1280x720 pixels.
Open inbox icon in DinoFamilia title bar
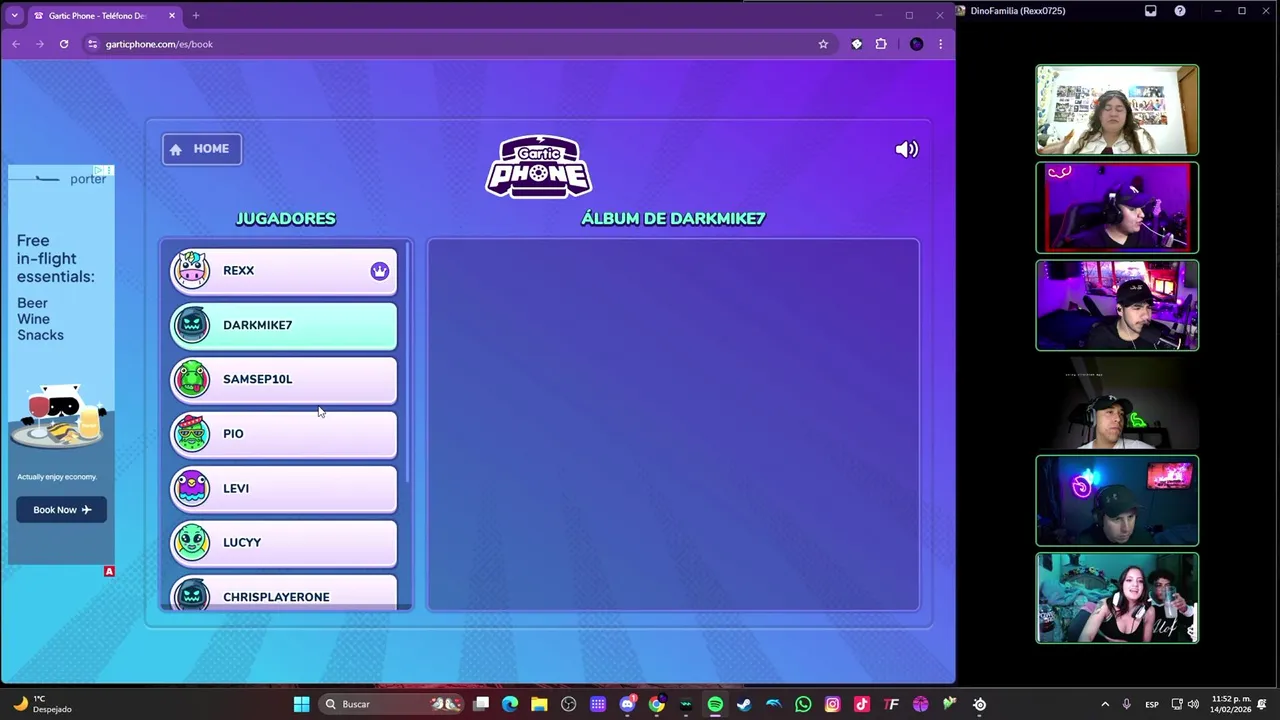[1151, 11]
